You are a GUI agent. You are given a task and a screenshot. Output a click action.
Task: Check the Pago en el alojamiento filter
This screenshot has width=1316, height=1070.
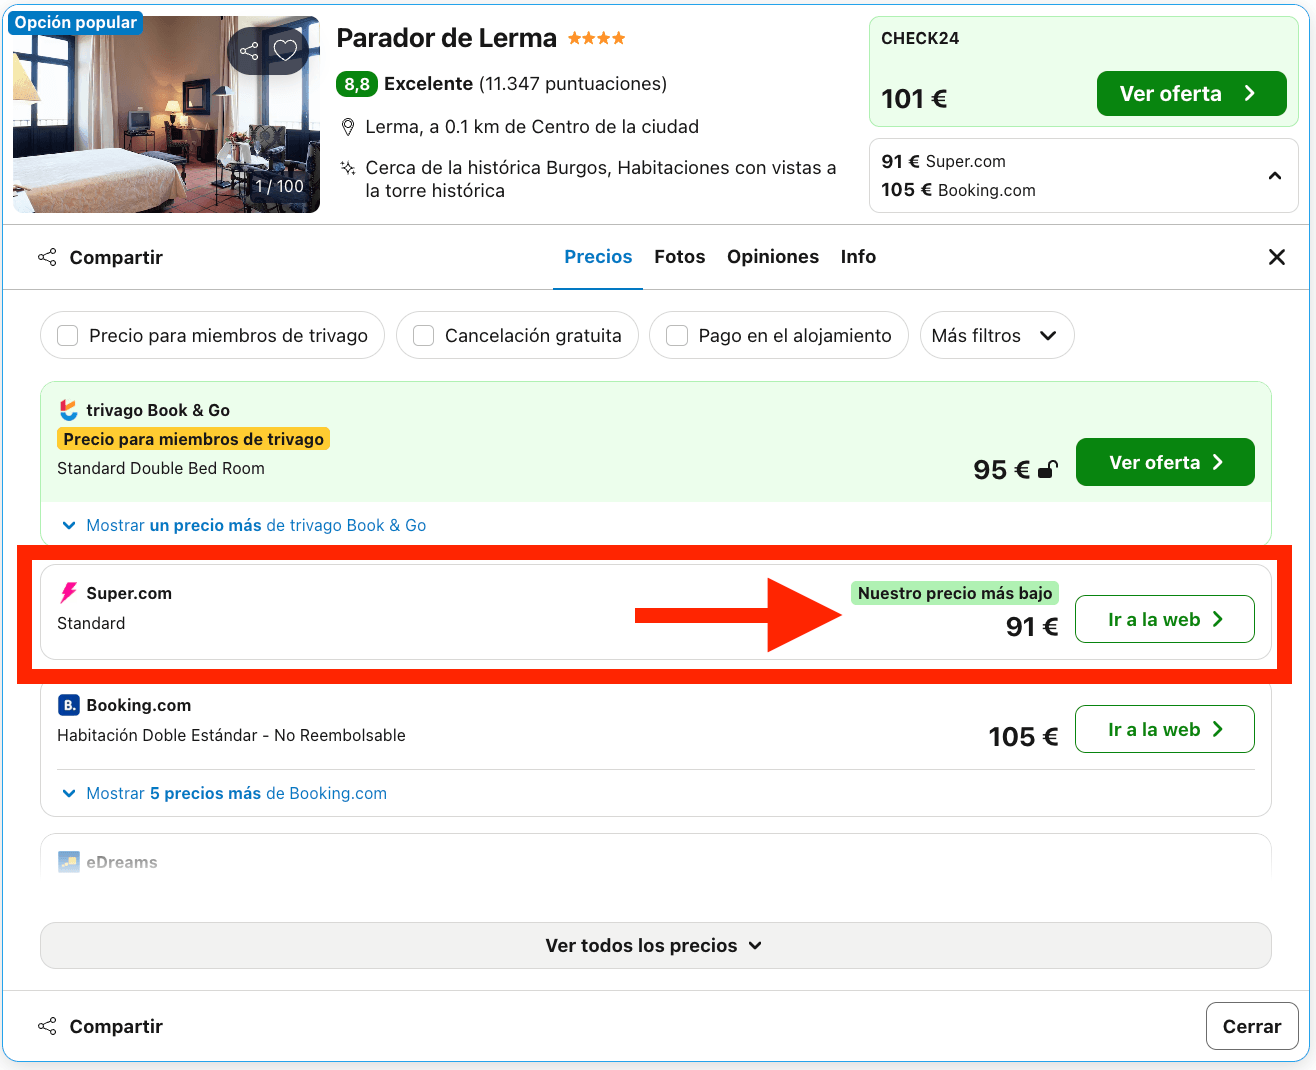pyautogui.click(x=677, y=336)
